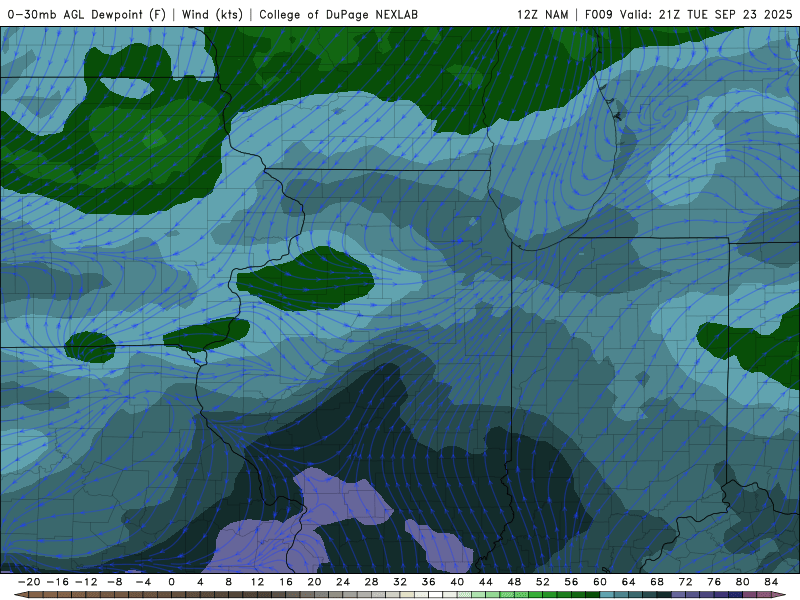Click the '64' legend value
Screen dimensions: 800x600
629,582
